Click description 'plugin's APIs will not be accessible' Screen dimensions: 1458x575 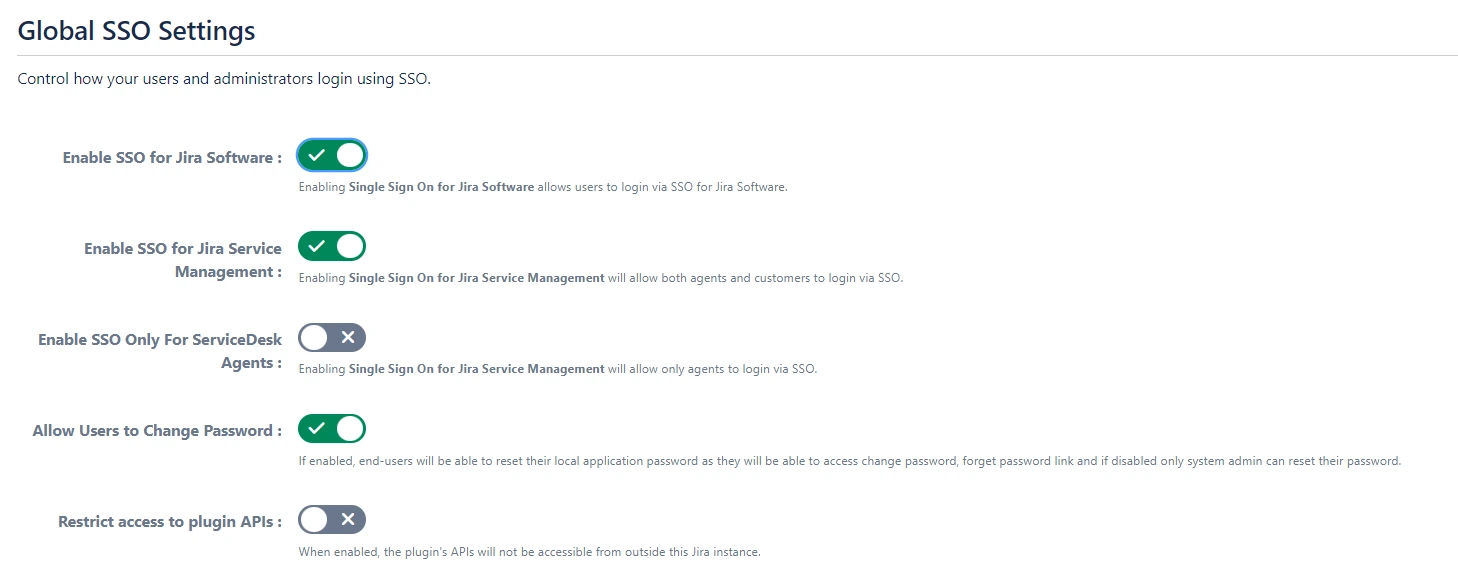[x=530, y=552]
